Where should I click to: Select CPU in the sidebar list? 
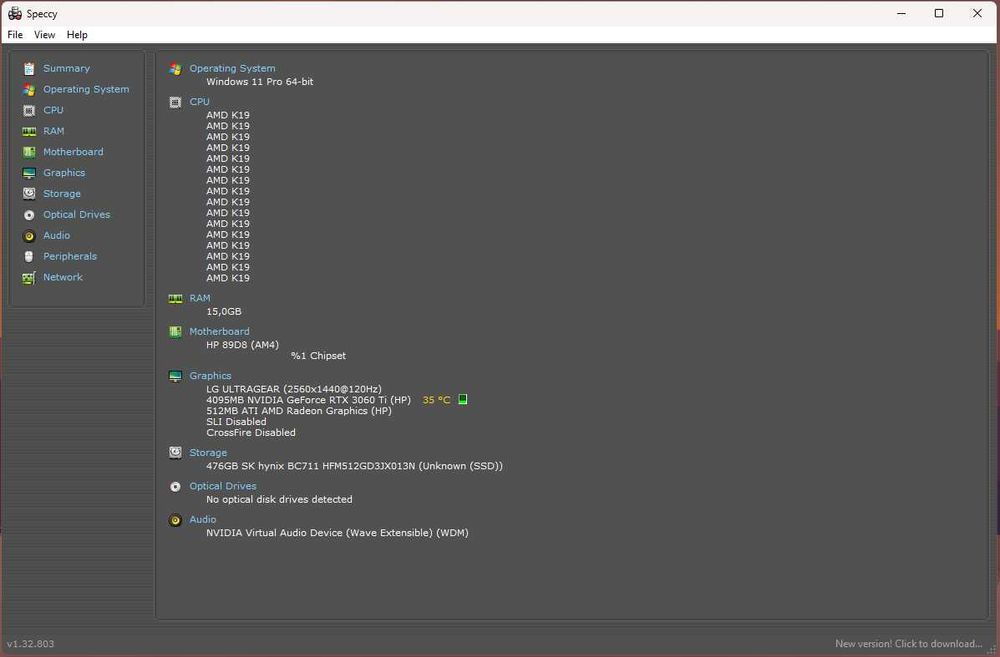(54, 110)
